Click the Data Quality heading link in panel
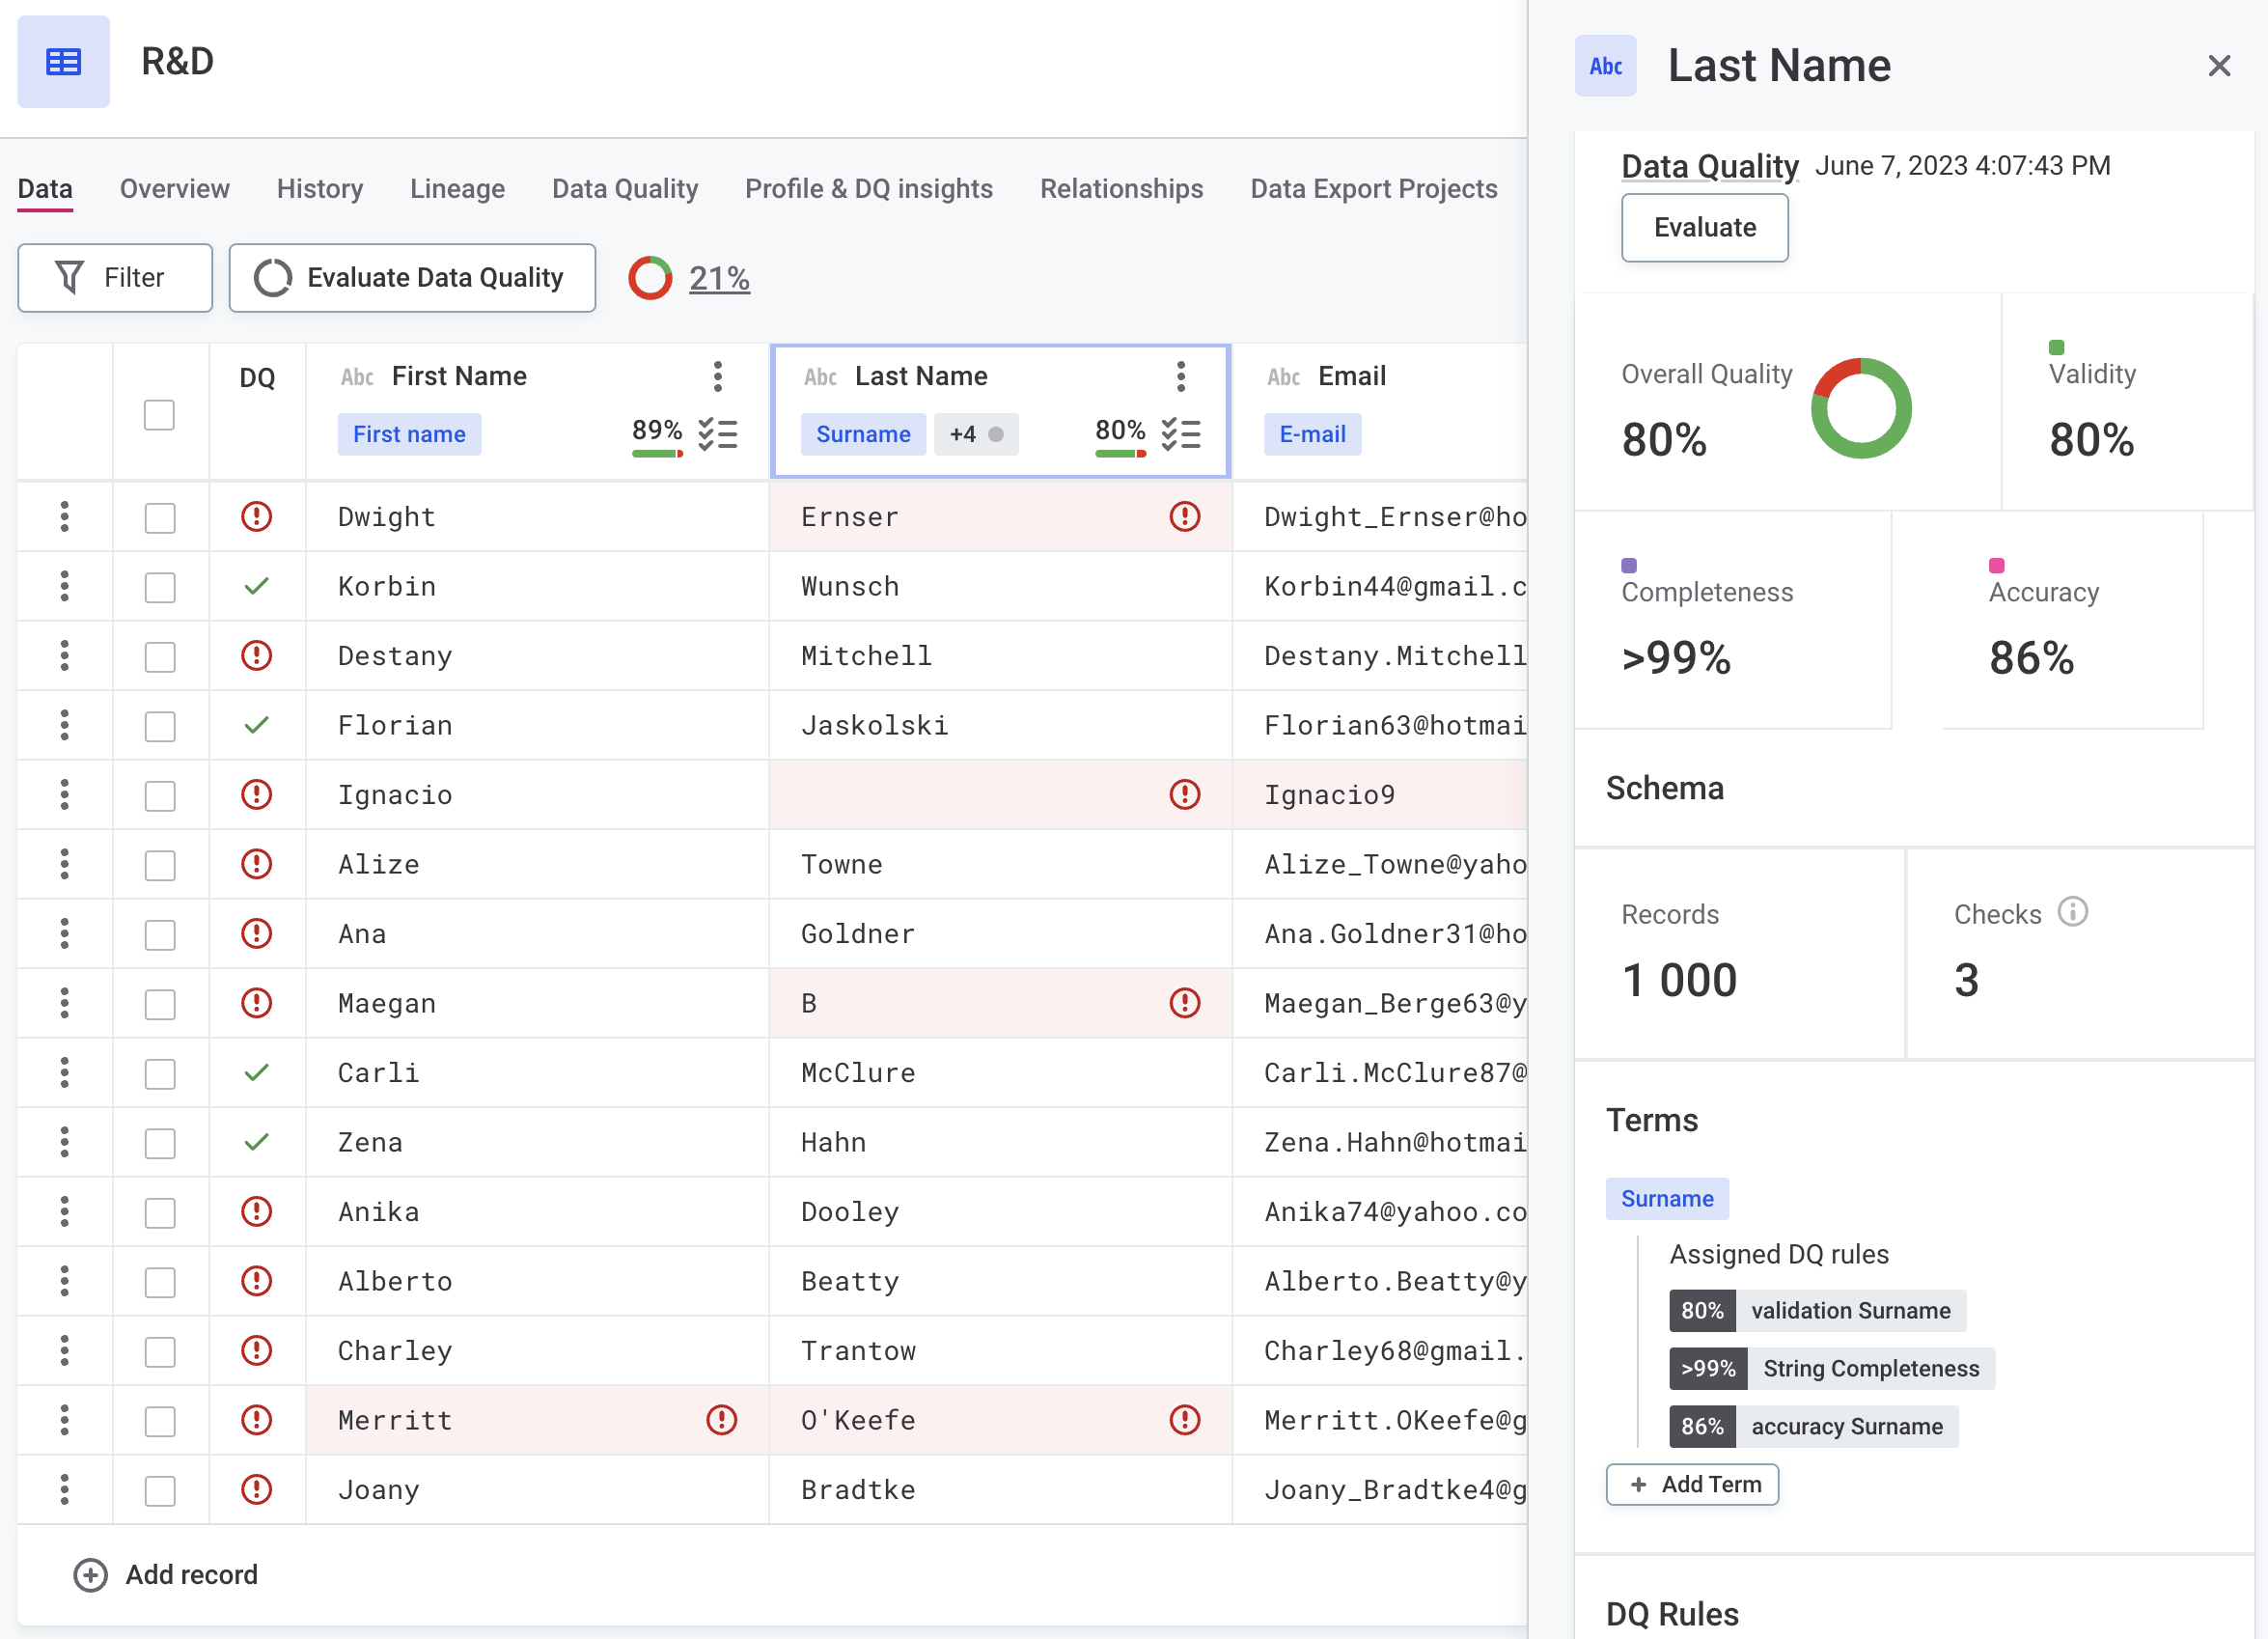2268x1639 pixels. tap(1709, 166)
